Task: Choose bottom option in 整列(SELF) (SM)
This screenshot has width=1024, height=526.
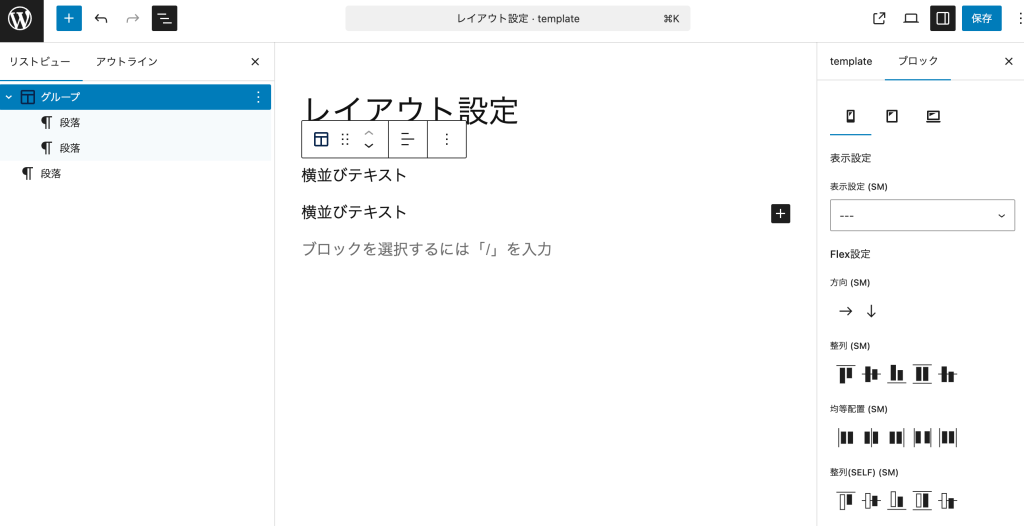Action: pos(897,501)
